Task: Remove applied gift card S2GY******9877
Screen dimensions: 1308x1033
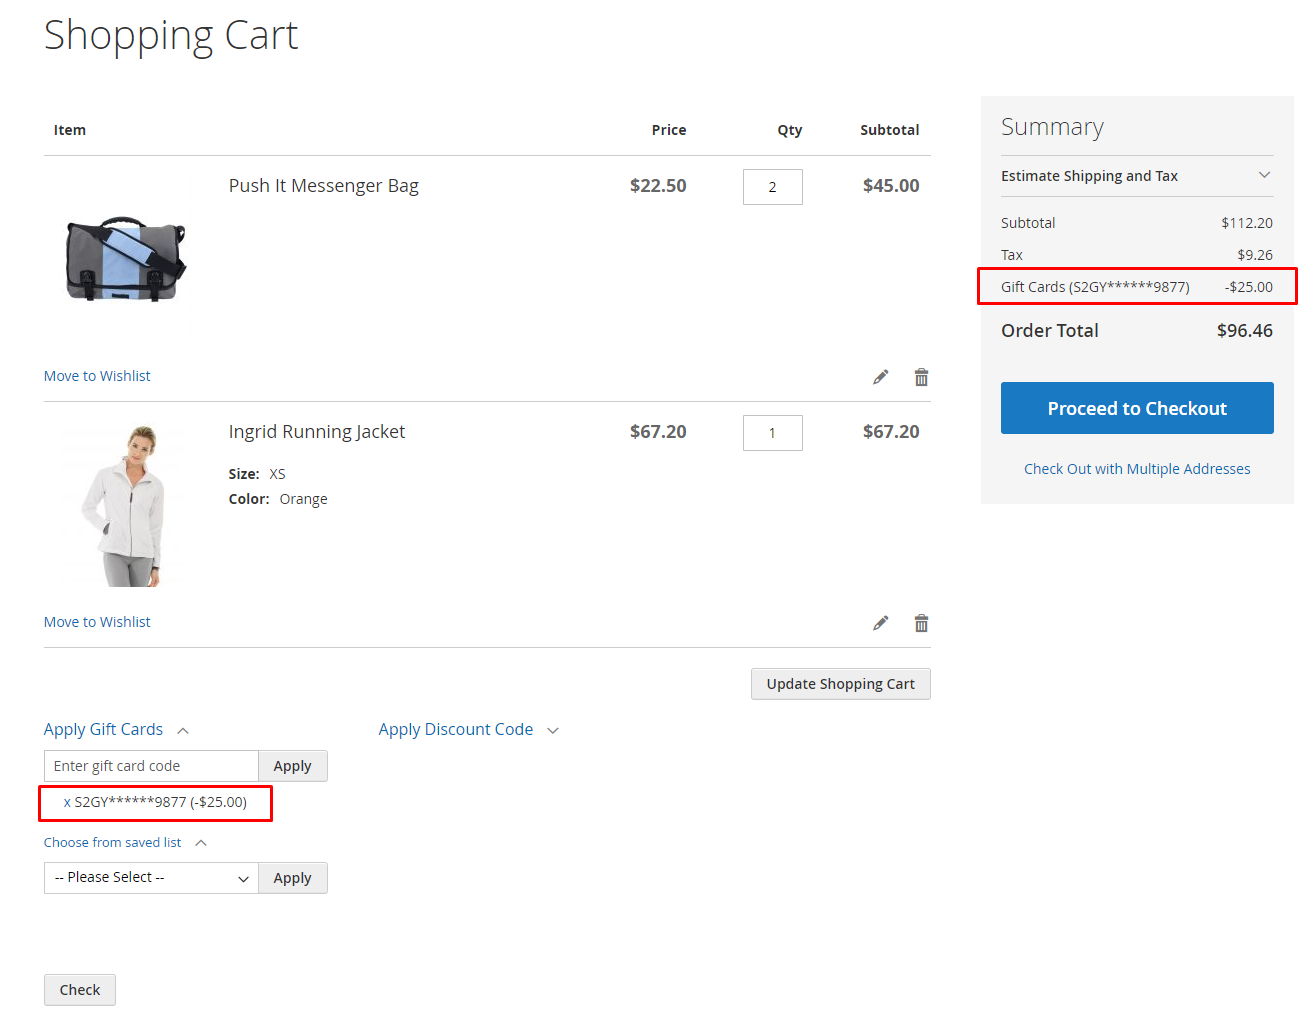Action: (67, 802)
